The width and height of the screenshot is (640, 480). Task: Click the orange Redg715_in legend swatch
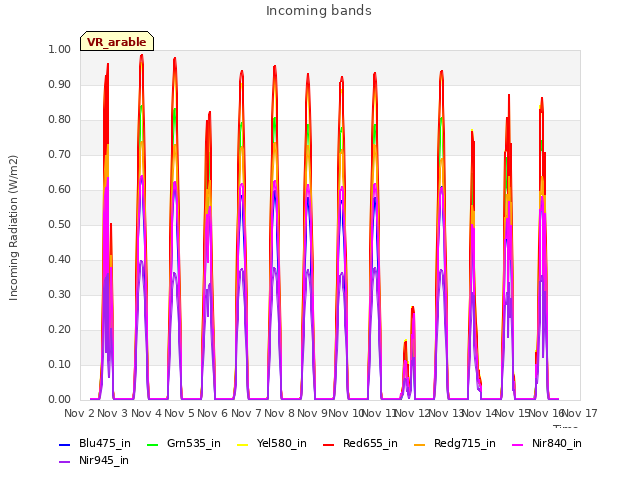(420, 444)
